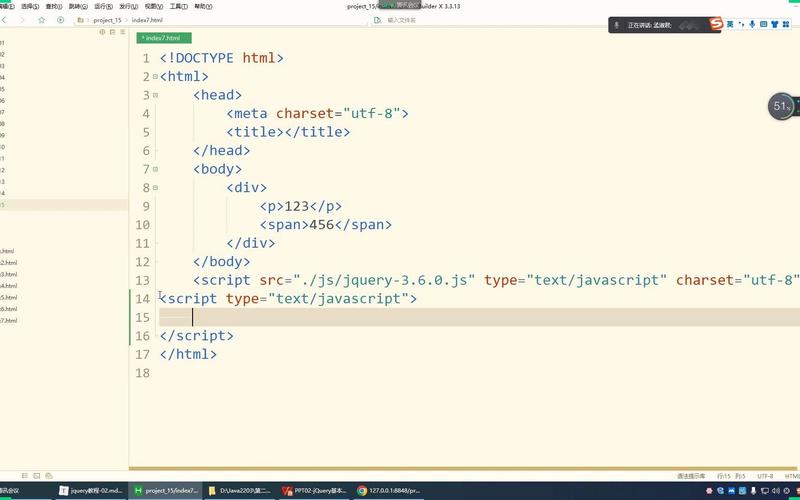Open the 运行(R) menu
Viewport: 800px width, 500px height.
[103, 6]
